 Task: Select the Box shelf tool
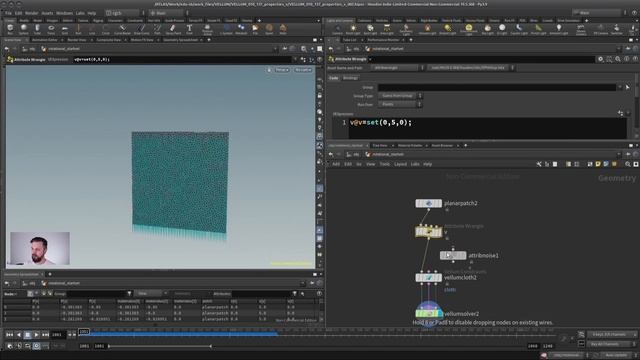(x=10, y=29)
